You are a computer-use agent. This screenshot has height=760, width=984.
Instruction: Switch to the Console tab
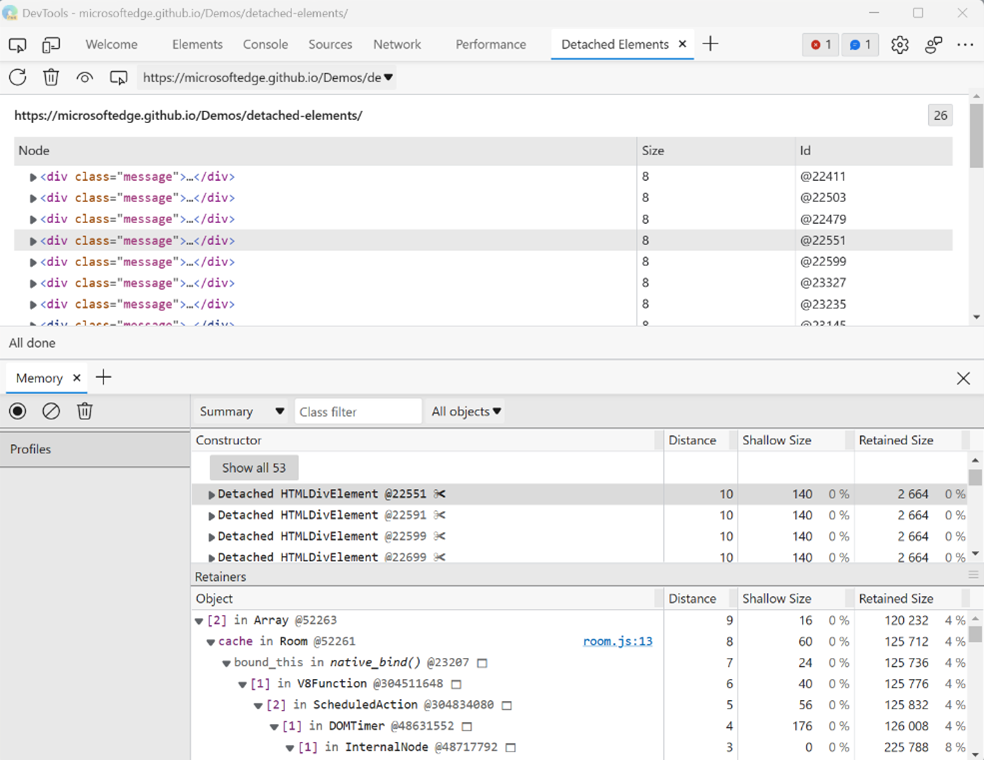click(265, 45)
